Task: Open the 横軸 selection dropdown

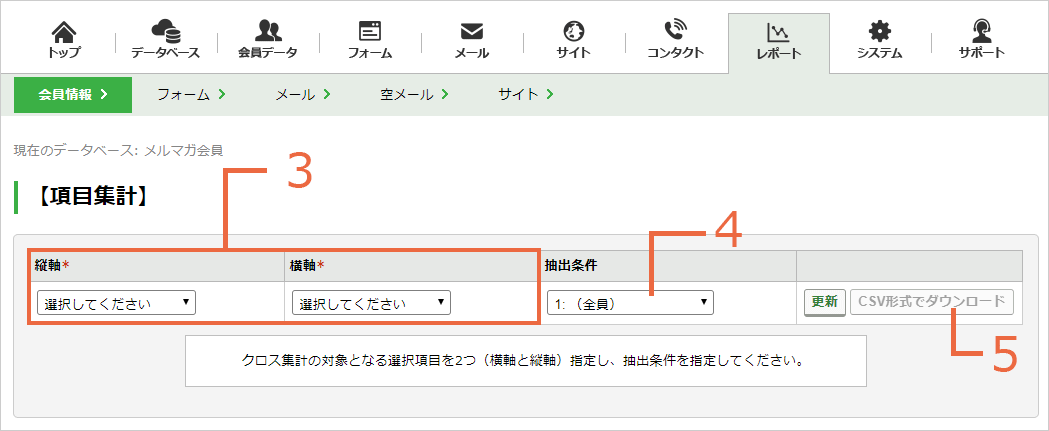Action: click(371, 303)
